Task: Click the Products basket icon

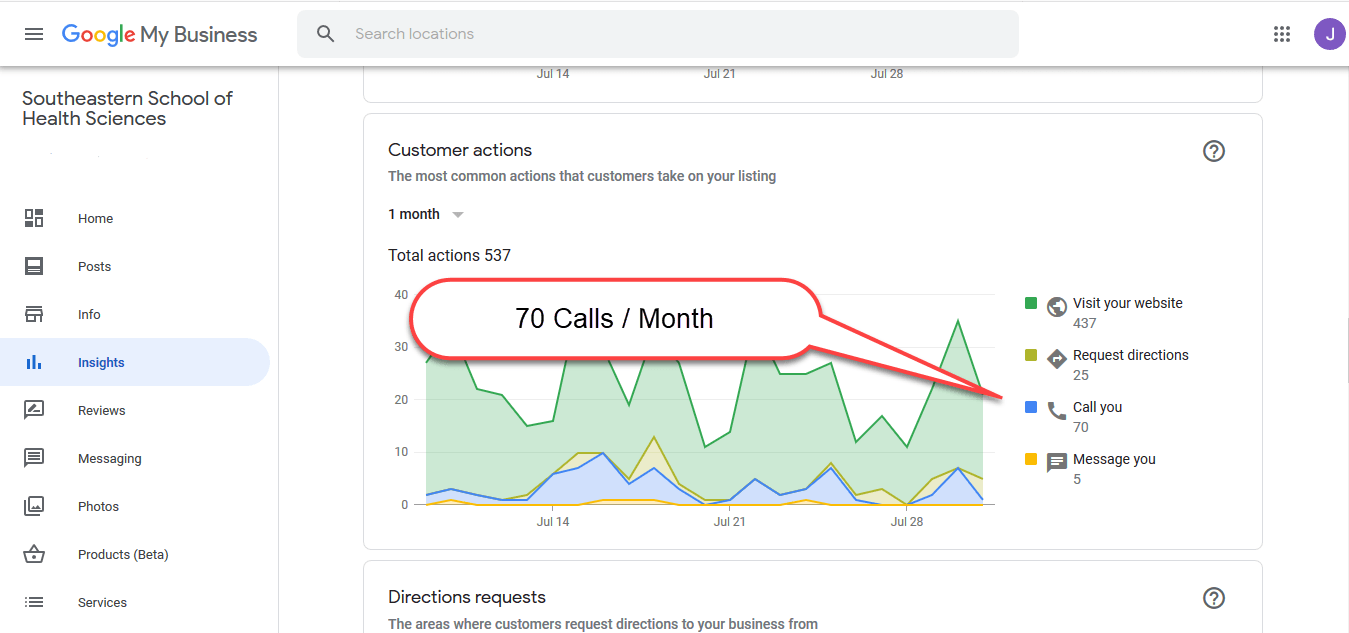Action: coord(34,554)
